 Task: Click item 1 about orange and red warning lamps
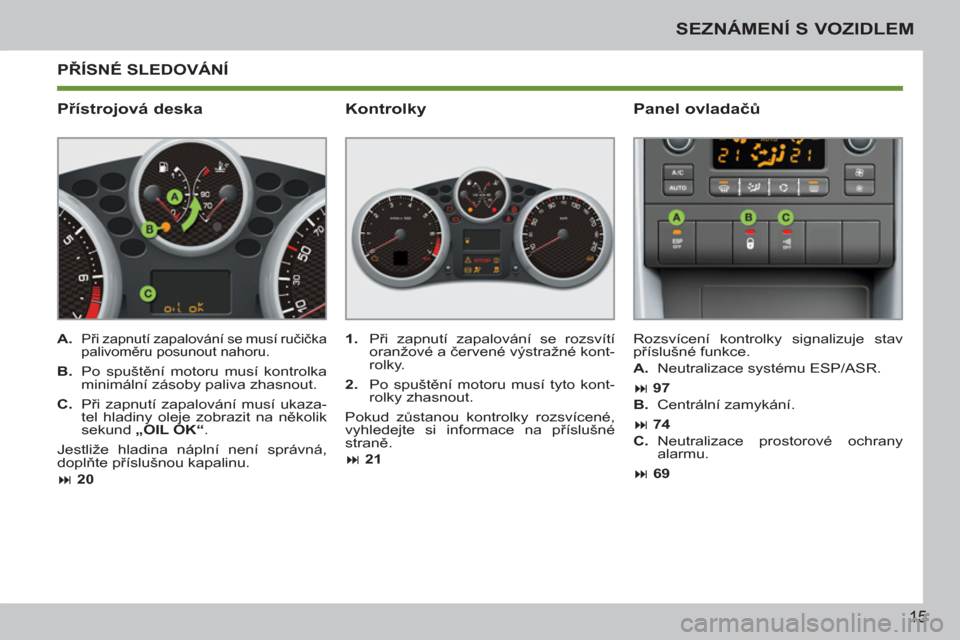[480, 352]
